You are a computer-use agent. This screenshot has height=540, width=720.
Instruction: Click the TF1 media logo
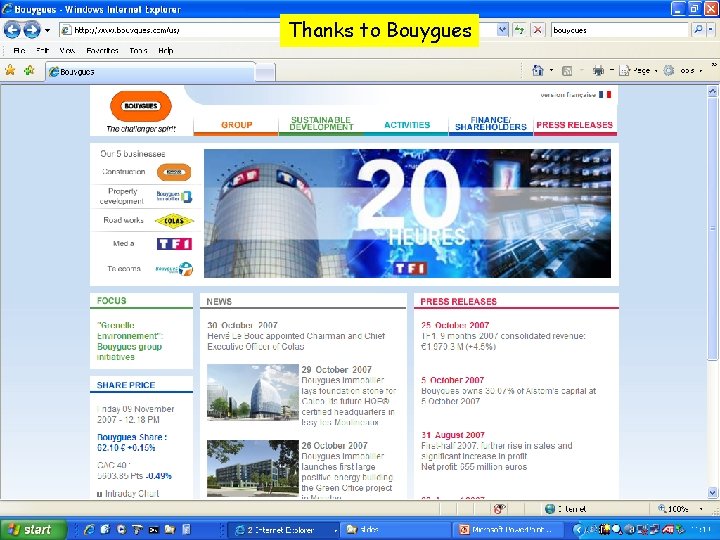pos(174,244)
